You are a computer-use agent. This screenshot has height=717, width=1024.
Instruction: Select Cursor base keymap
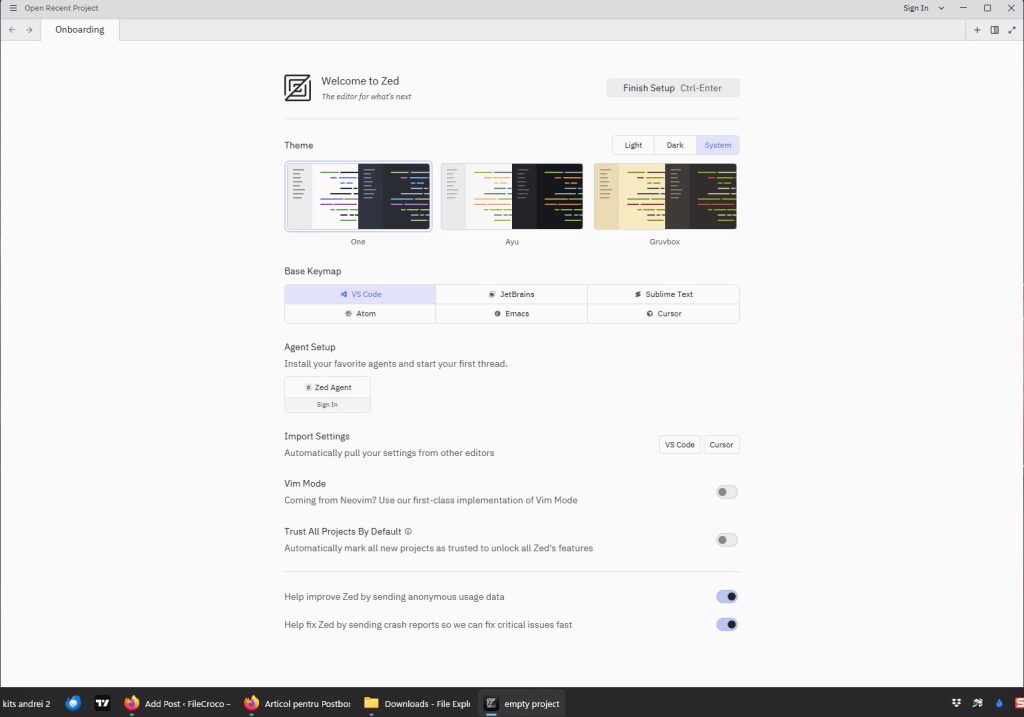[664, 313]
